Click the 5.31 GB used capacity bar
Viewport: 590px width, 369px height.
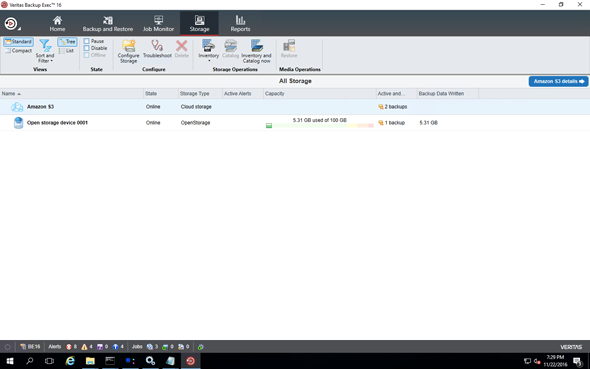coord(319,126)
